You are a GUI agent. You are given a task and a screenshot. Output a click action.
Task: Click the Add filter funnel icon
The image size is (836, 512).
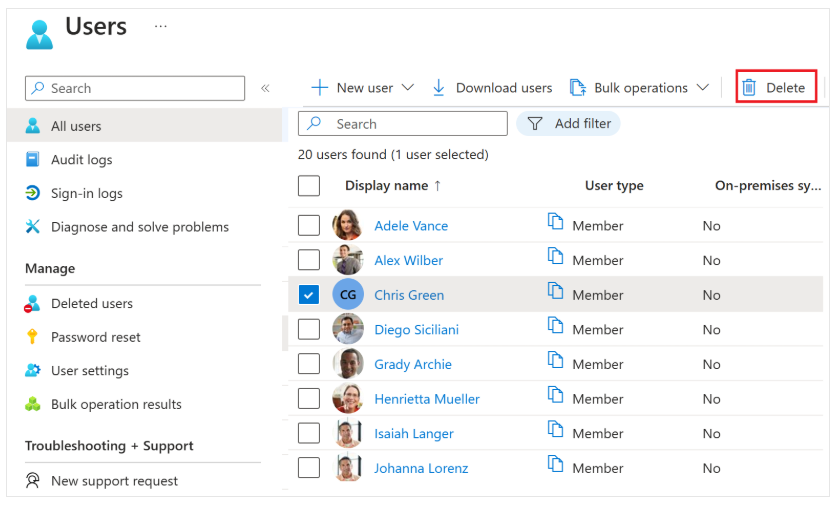click(535, 124)
